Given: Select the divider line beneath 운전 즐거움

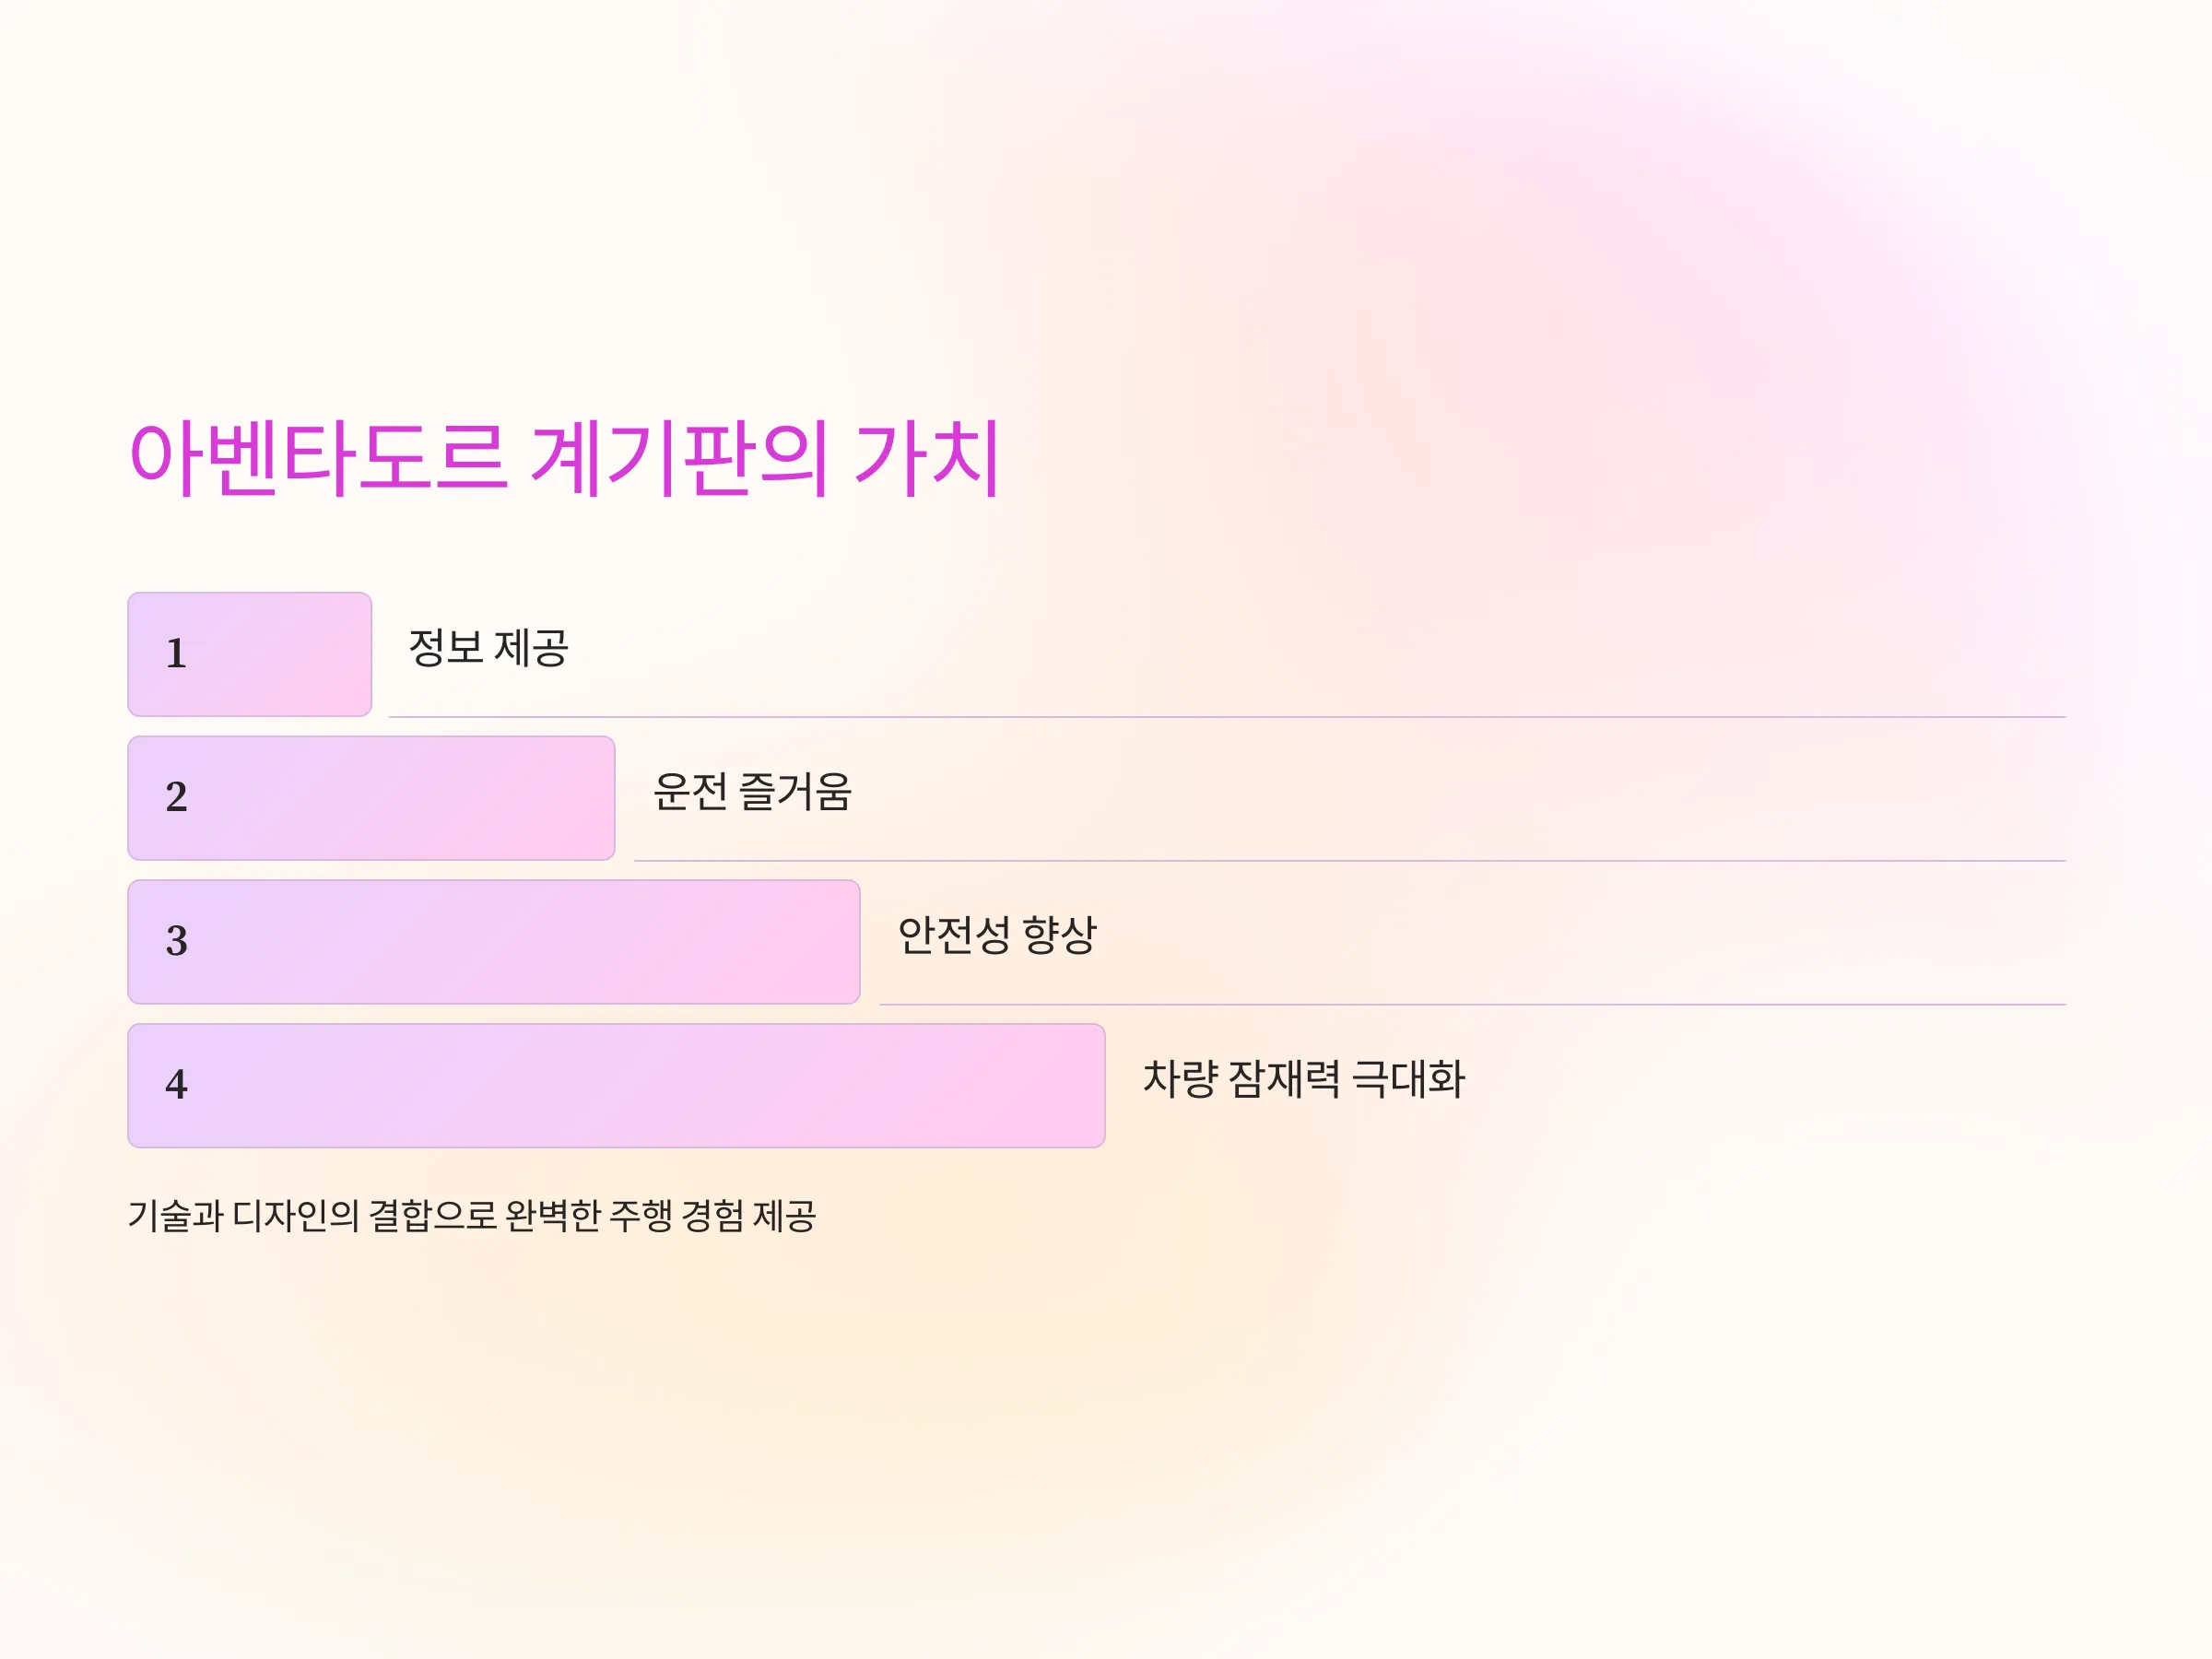Looking at the screenshot, I should point(1350,861).
